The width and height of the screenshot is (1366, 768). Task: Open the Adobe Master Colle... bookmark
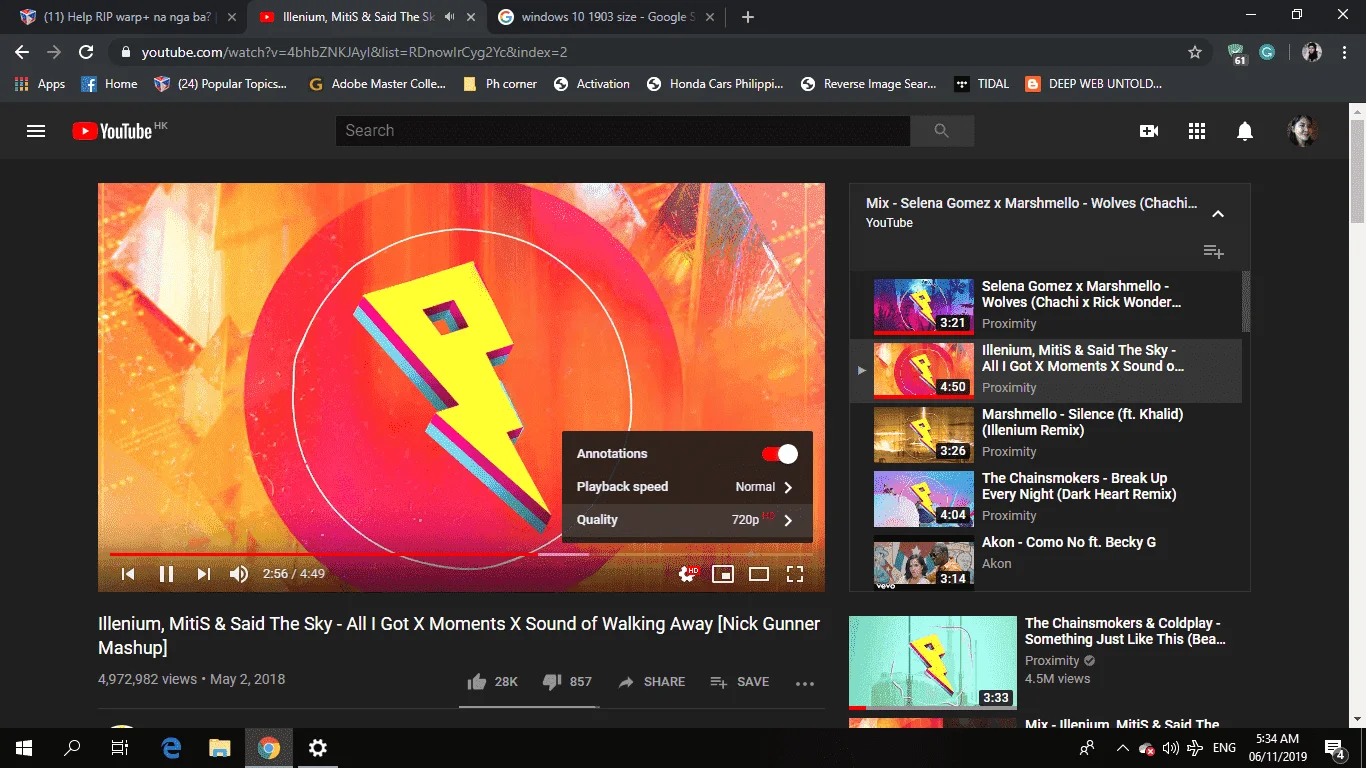[x=377, y=84]
